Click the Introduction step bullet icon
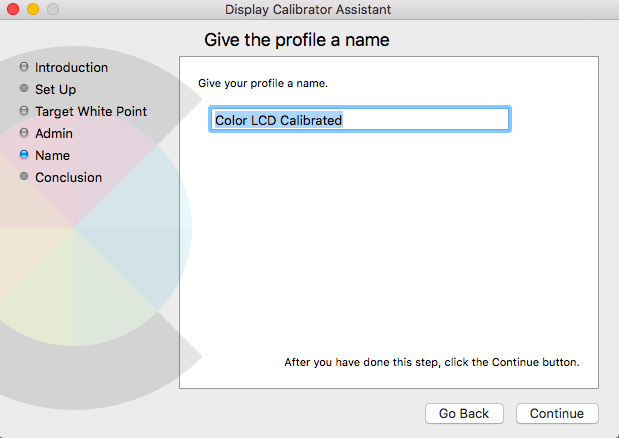 click(x=24, y=67)
